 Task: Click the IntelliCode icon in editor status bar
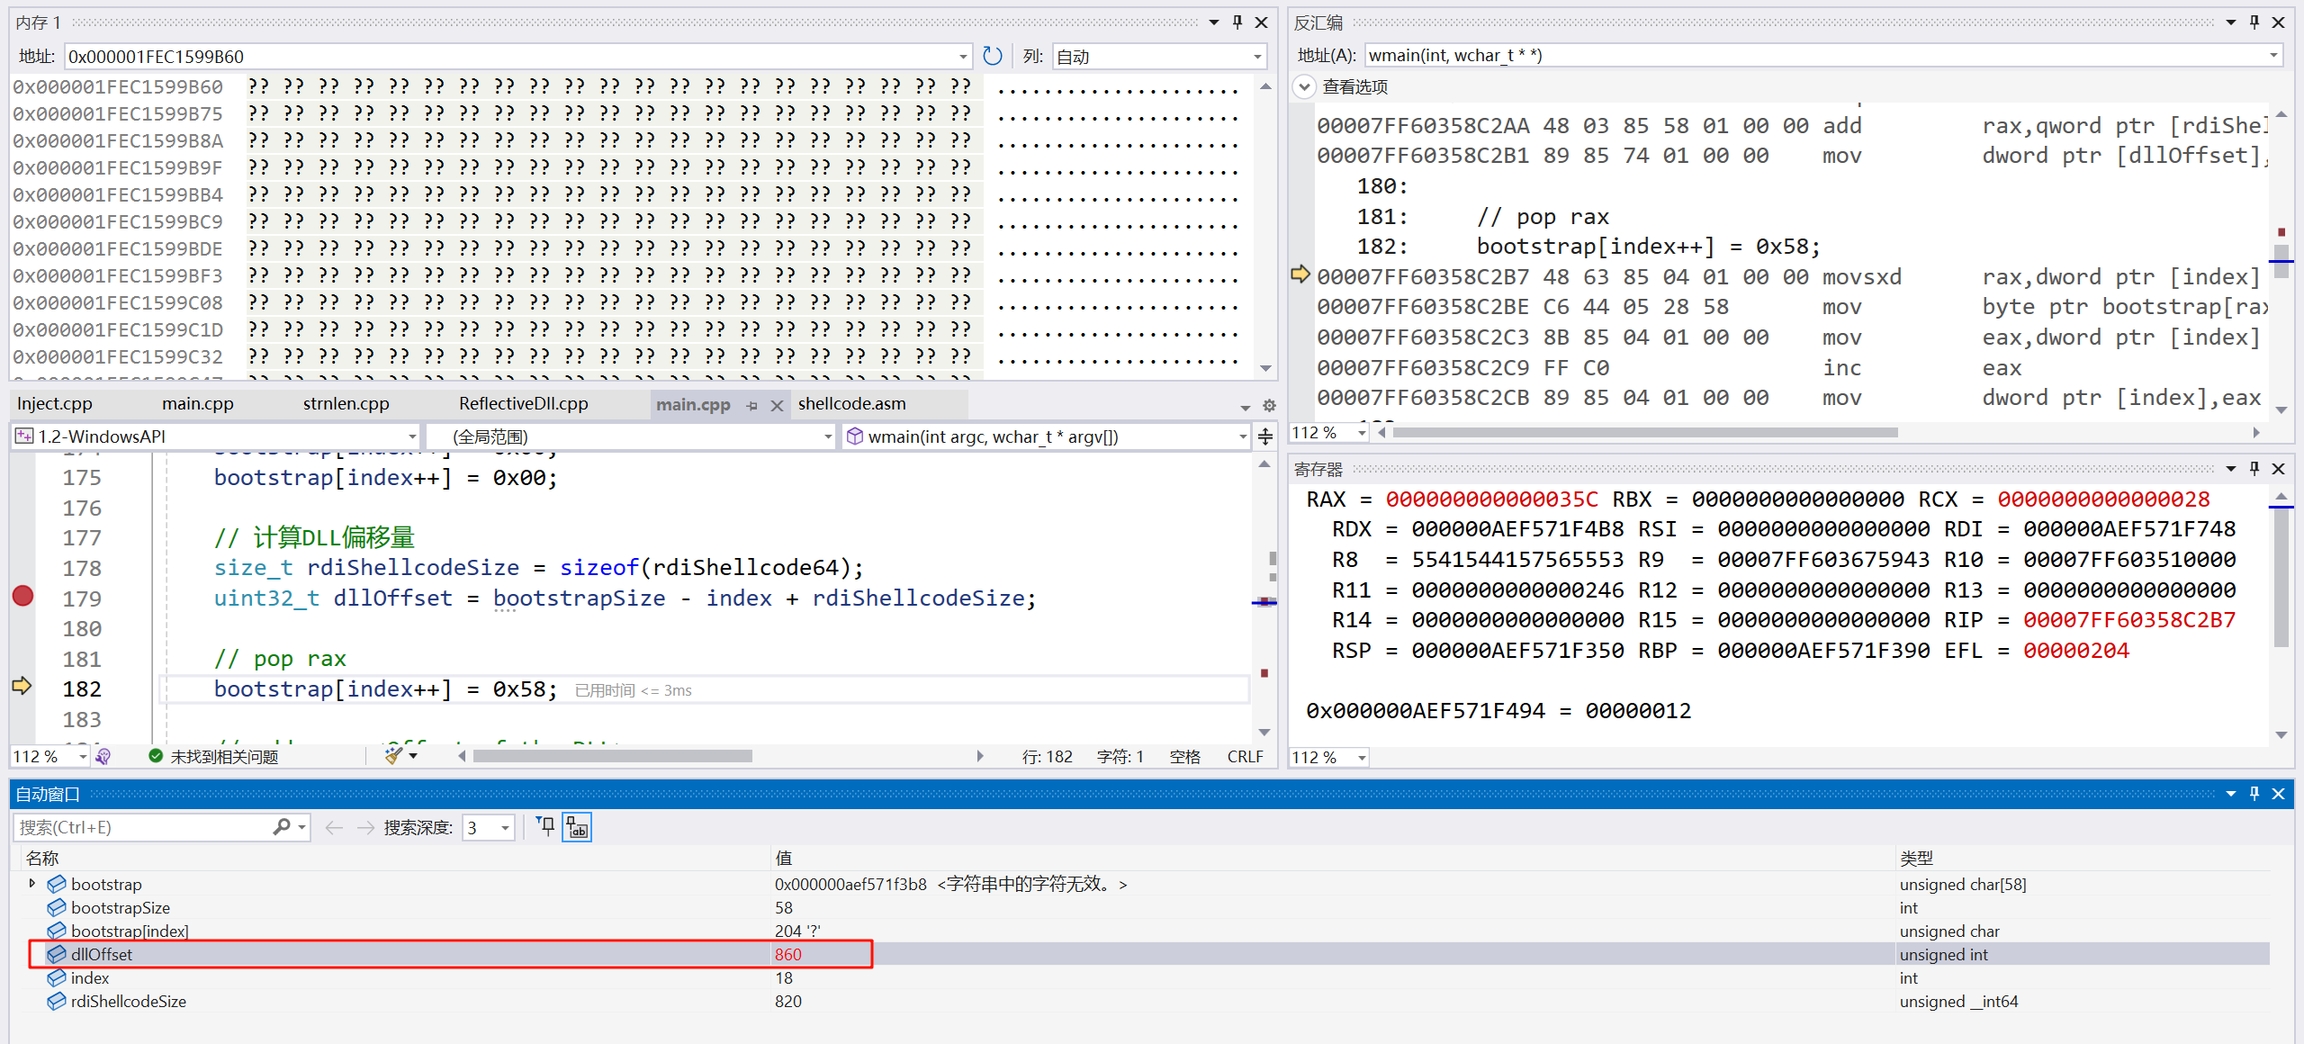103,756
